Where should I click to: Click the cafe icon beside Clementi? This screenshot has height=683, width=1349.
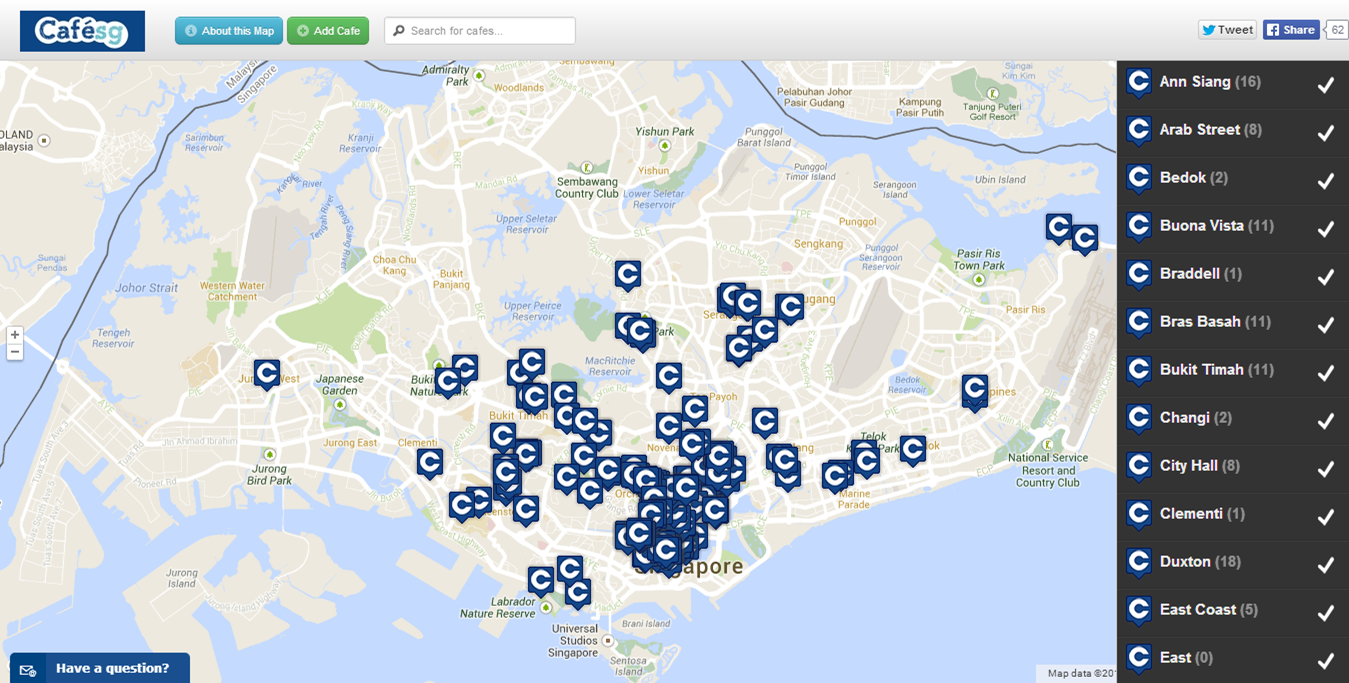tap(1138, 515)
